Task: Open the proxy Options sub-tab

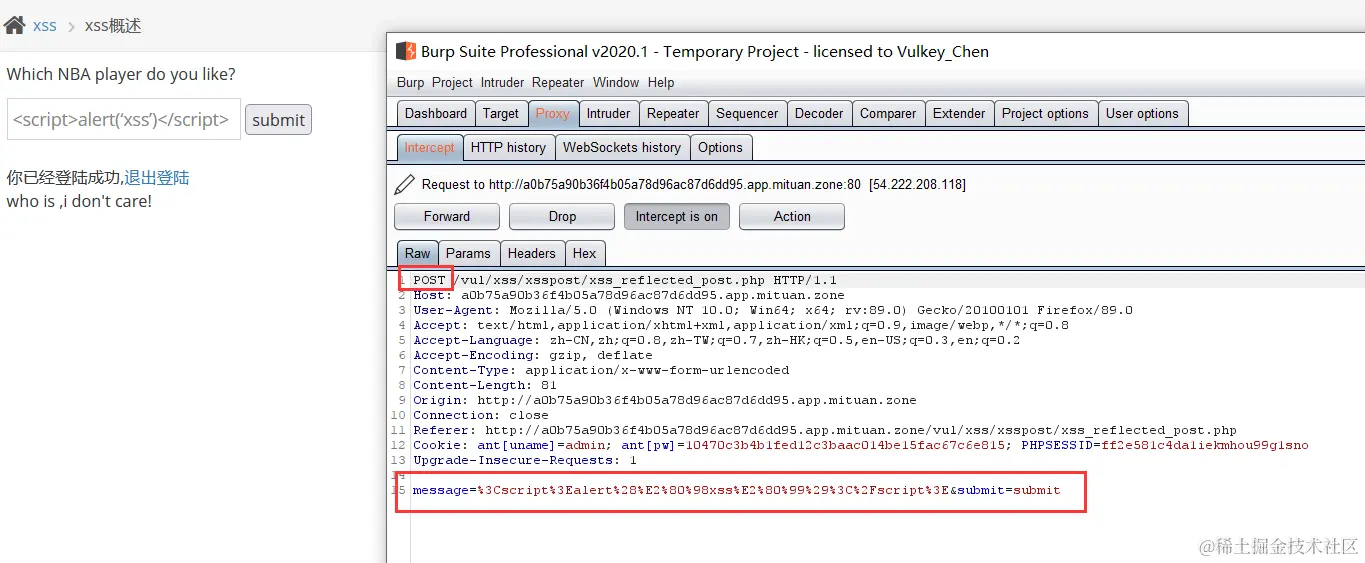Action: pos(720,147)
